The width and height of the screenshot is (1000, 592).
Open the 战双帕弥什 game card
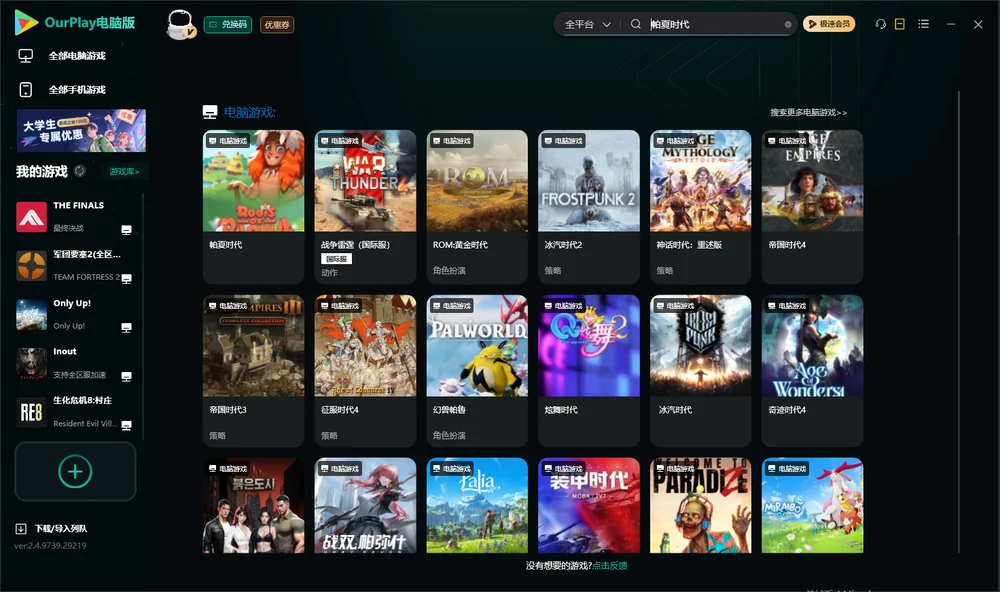point(365,505)
